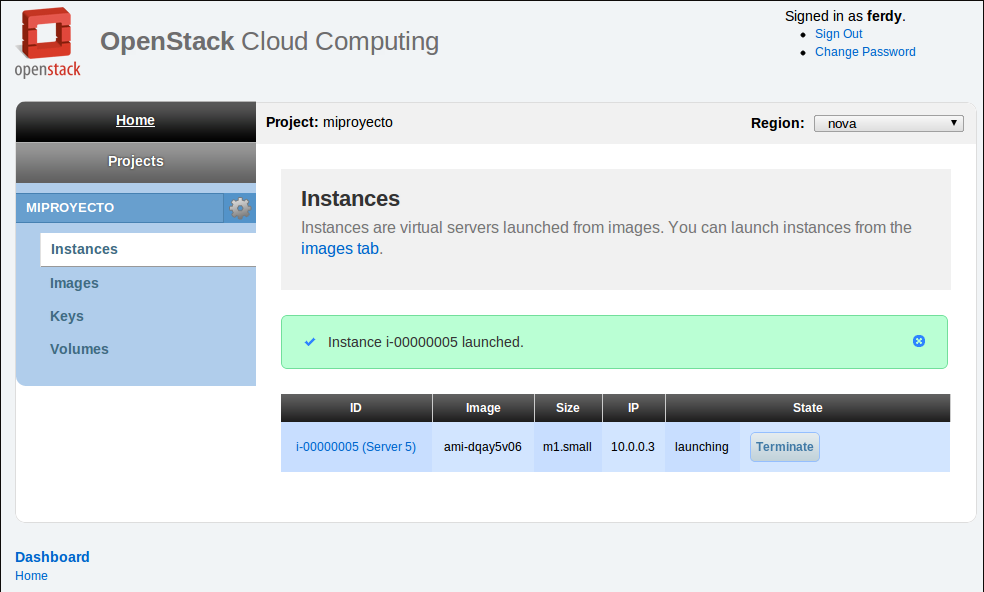Open instance i-00000005 (Server 5) link

tap(356, 447)
